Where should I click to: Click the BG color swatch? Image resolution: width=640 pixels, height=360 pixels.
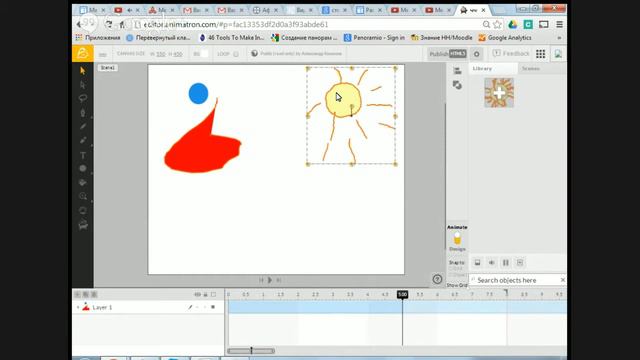204,54
